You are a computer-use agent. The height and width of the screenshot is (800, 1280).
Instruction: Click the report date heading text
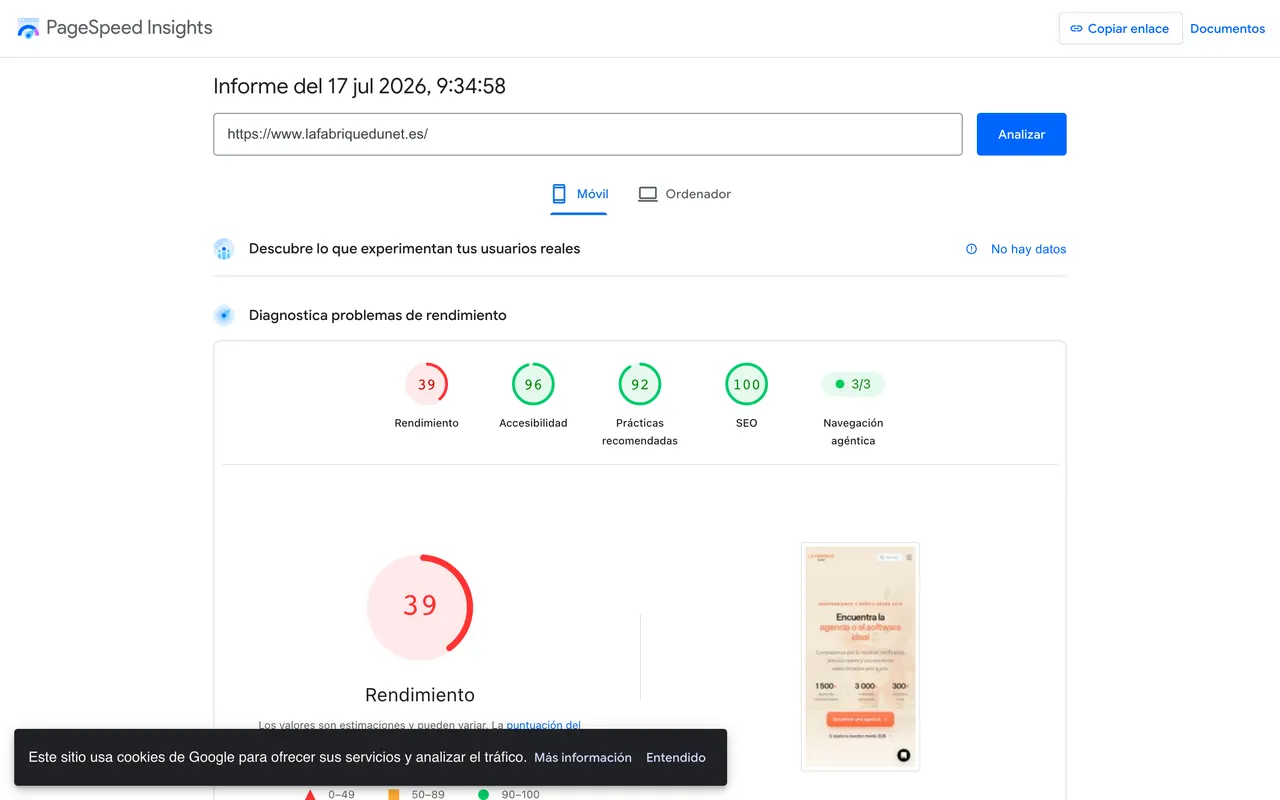[x=359, y=86]
